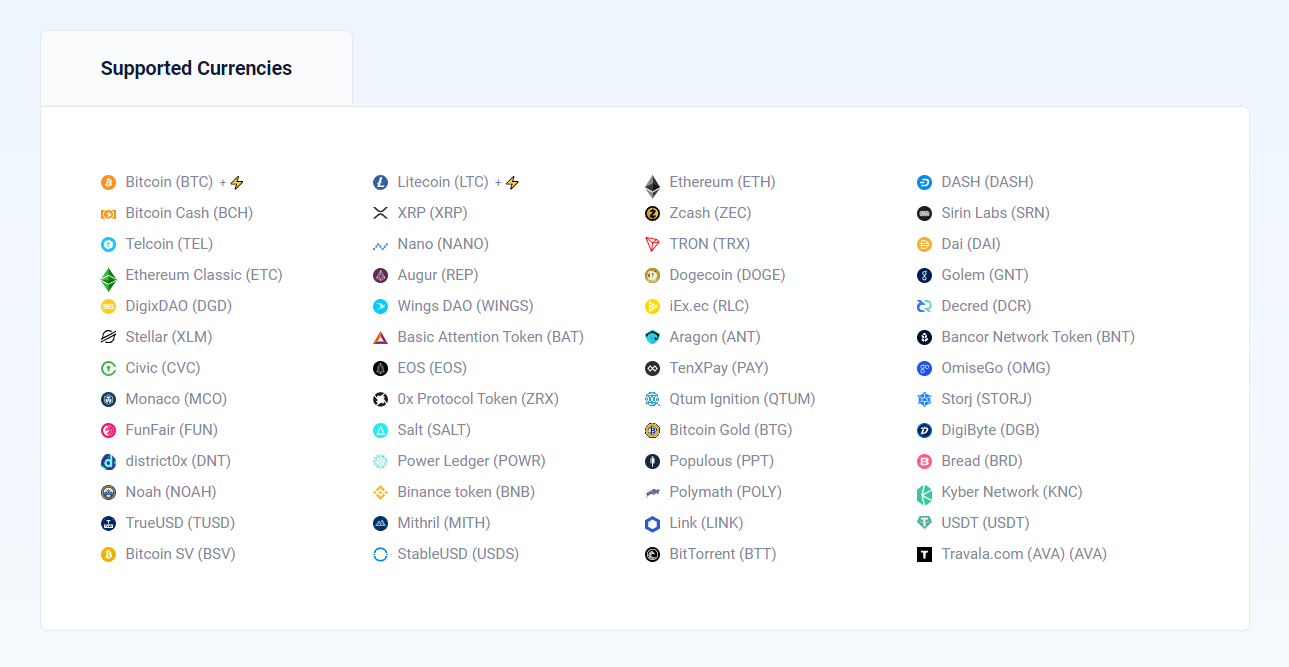
Task: Click the green Ethereum Classic icon
Action: pyautogui.click(x=109, y=279)
